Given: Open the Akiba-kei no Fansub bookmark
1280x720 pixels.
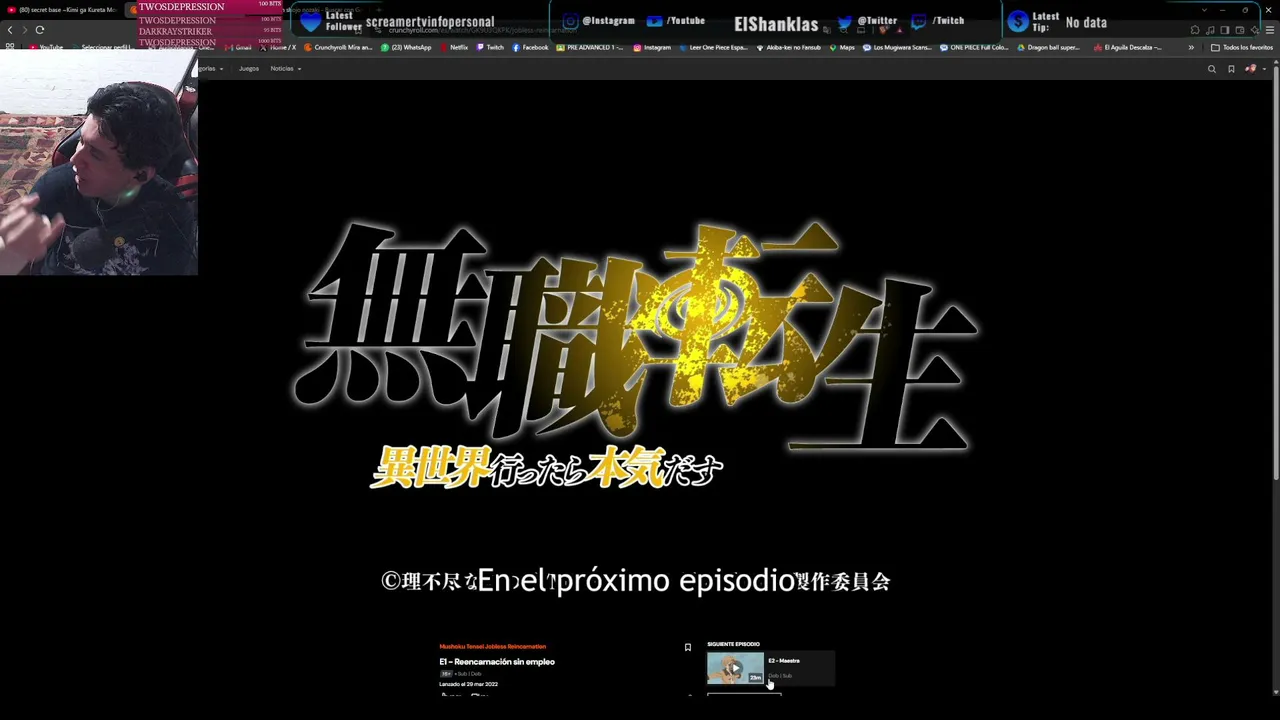Looking at the screenshot, I should (x=791, y=47).
